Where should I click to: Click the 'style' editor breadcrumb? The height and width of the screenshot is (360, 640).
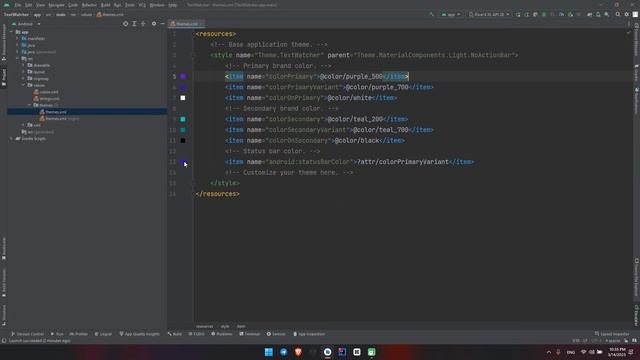click(225, 326)
